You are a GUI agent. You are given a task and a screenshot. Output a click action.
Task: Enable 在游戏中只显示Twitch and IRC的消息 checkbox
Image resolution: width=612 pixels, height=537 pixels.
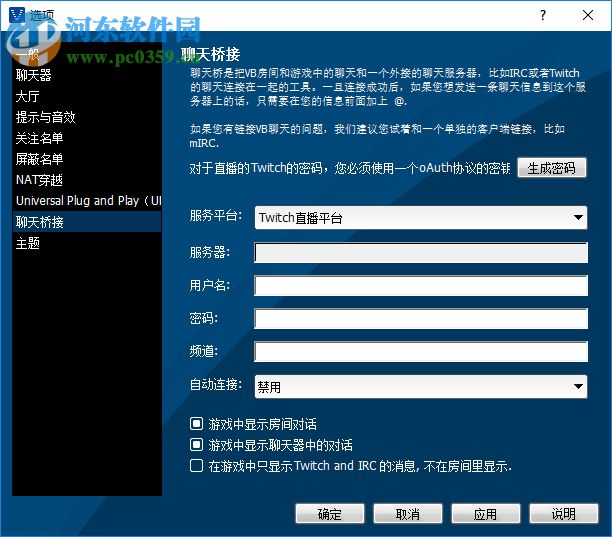[x=196, y=466]
